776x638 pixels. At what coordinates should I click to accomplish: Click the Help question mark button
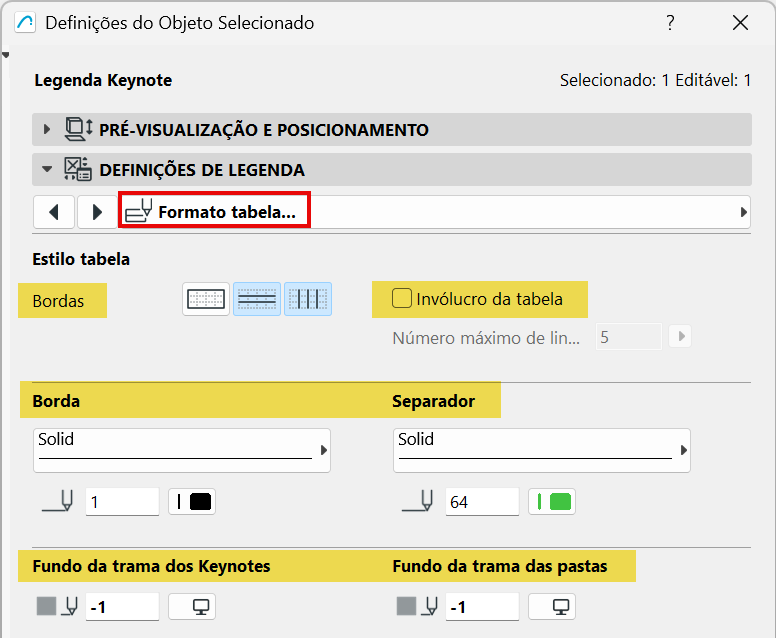pos(671,23)
